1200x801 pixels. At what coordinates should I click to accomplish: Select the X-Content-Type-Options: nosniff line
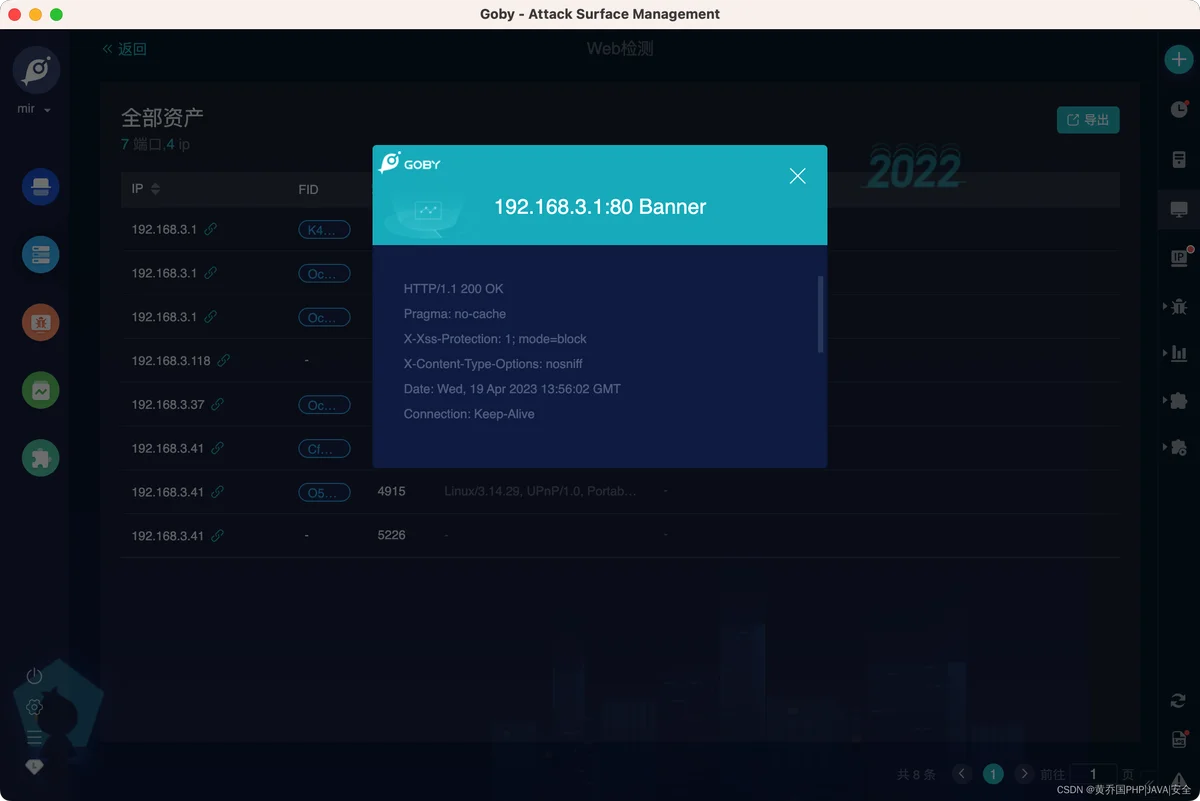(494, 364)
